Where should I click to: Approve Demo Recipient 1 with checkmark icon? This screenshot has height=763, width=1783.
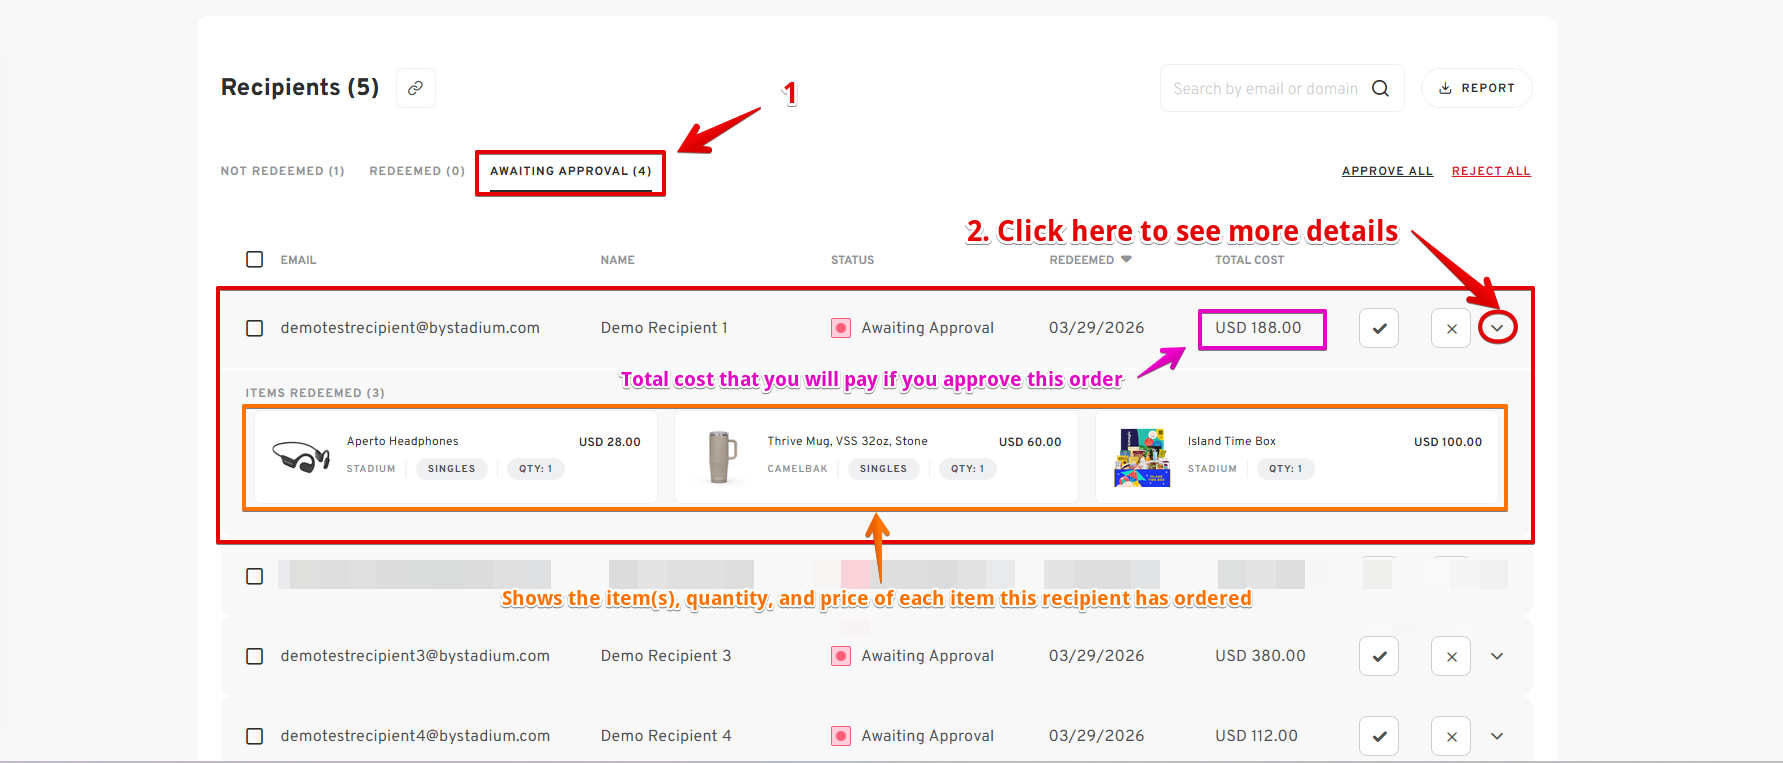(x=1378, y=328)
